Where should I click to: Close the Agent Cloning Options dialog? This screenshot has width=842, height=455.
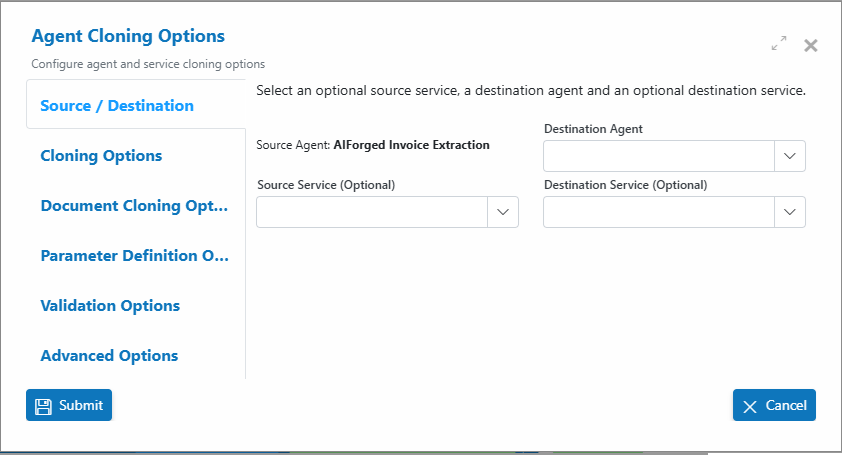(810, 46)
